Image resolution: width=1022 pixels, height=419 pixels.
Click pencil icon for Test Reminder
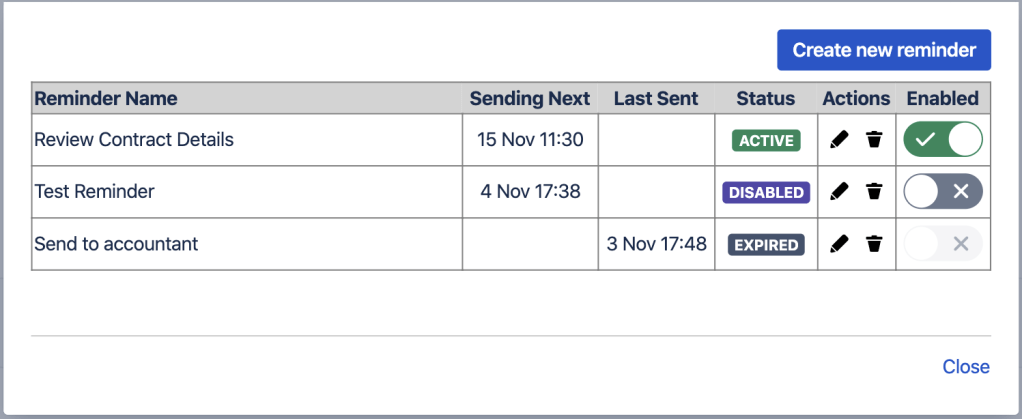(x=840, y=192)
